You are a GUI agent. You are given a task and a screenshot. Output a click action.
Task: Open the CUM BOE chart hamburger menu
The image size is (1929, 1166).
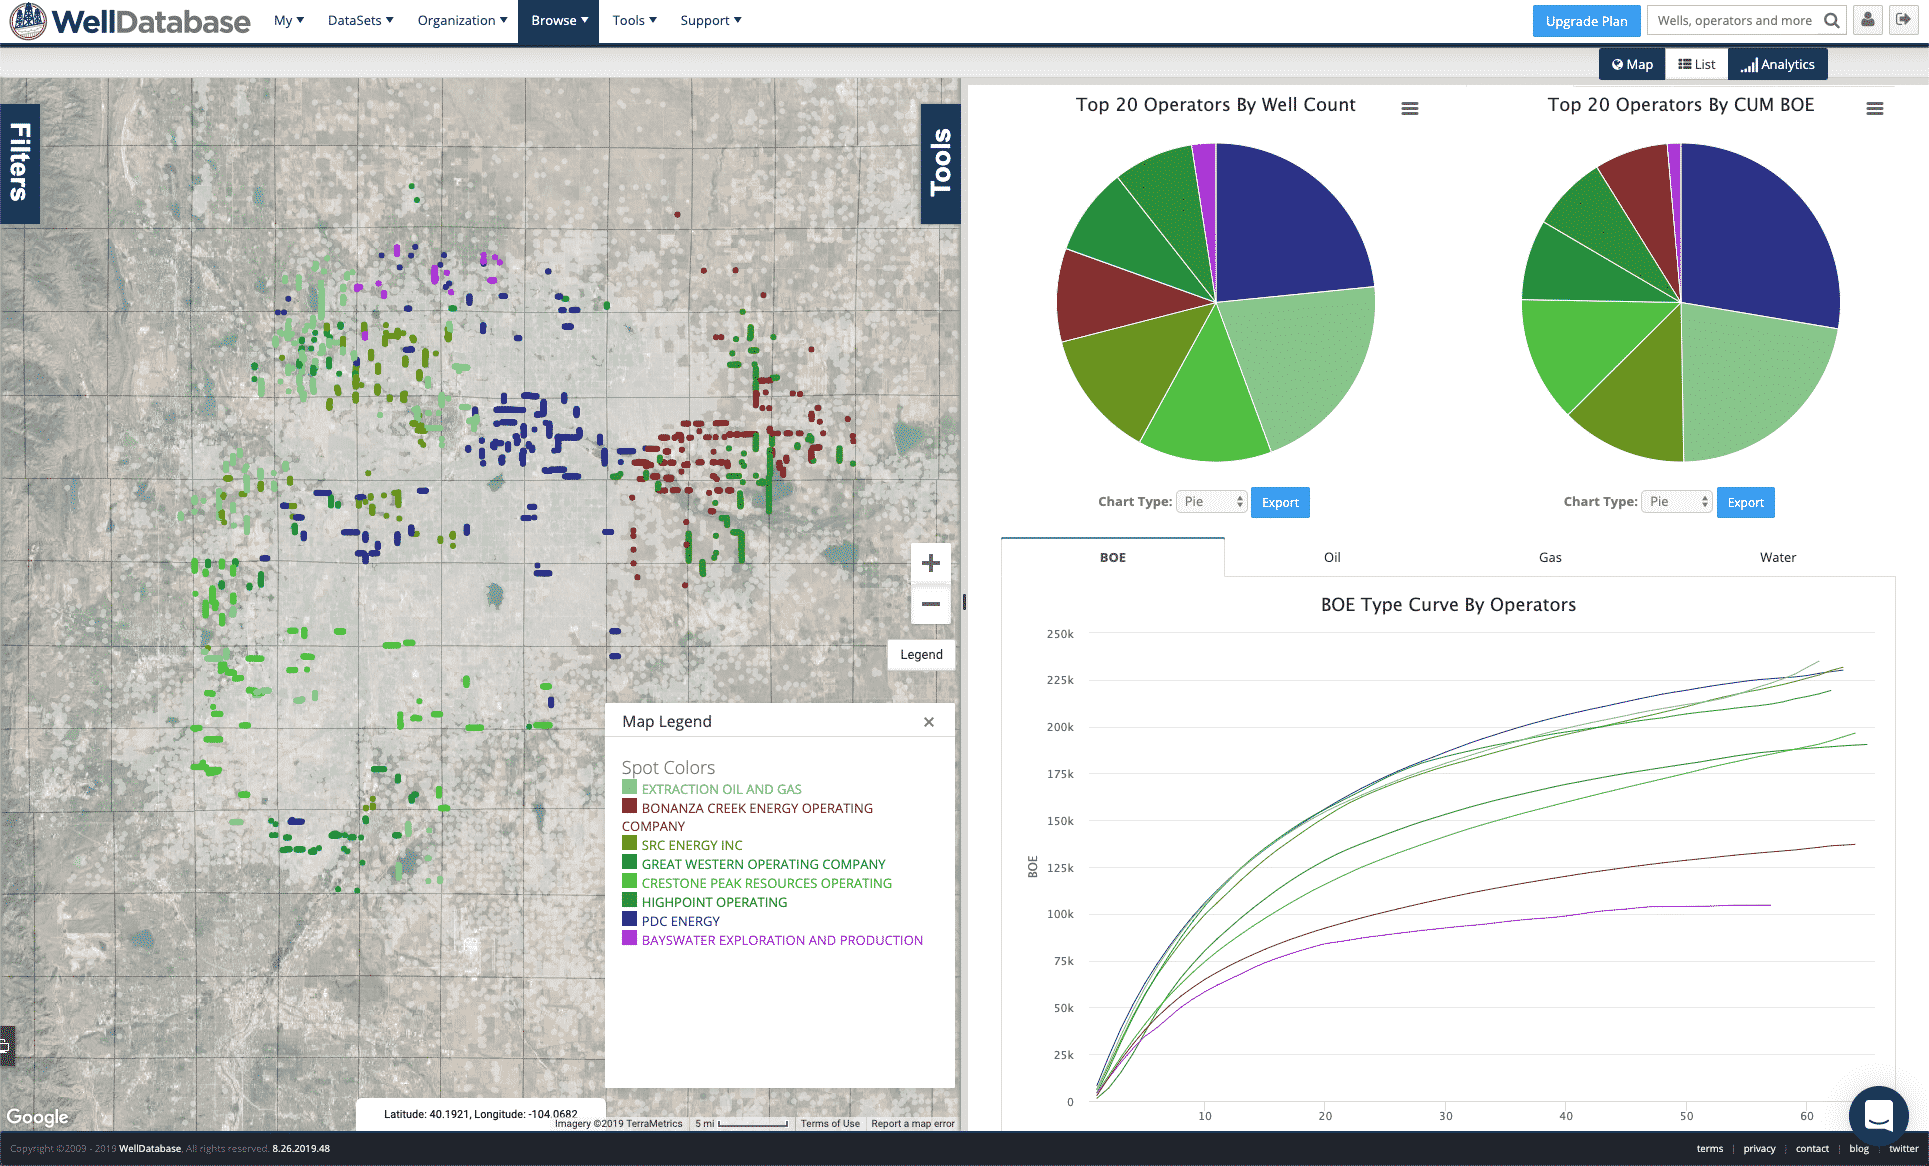click(x=1874, y=109)
